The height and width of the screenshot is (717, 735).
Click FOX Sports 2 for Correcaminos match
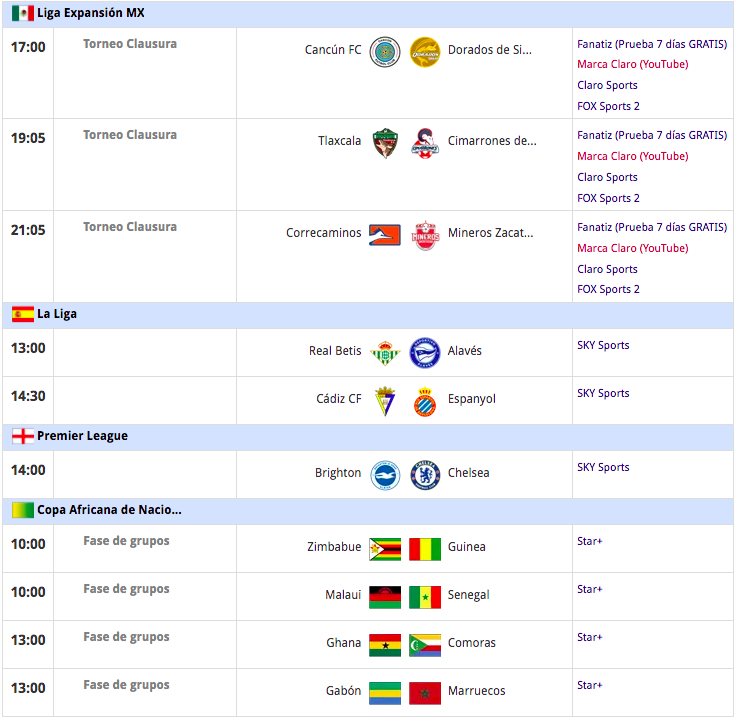[x=608, y=289]
